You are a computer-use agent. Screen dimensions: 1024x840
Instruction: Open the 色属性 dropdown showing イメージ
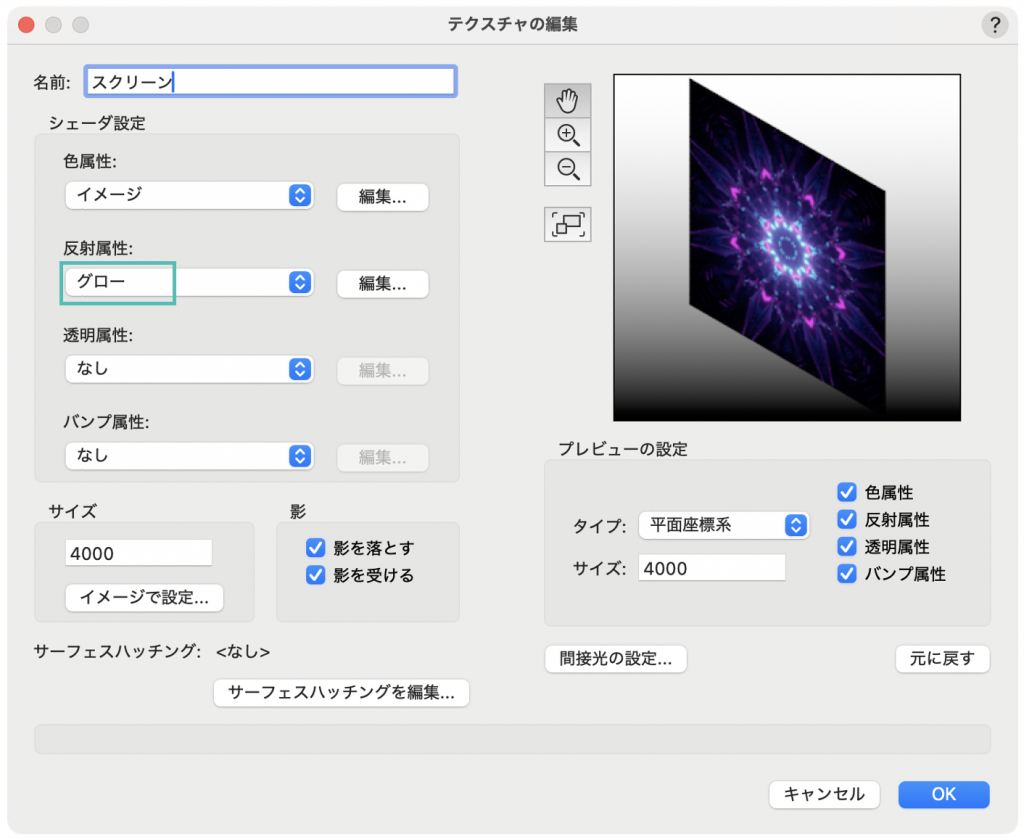pos(189,195)
